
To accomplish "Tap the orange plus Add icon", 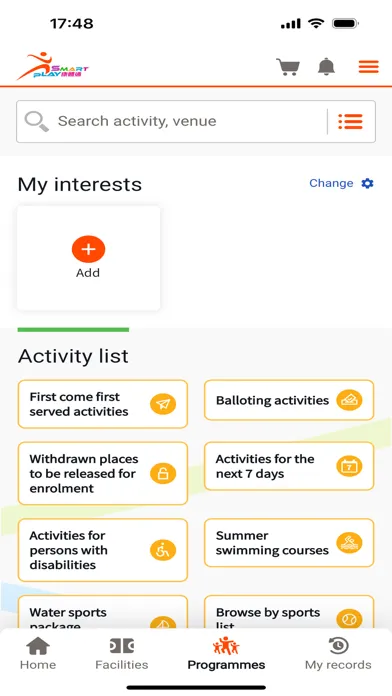I will pos(88,249).
